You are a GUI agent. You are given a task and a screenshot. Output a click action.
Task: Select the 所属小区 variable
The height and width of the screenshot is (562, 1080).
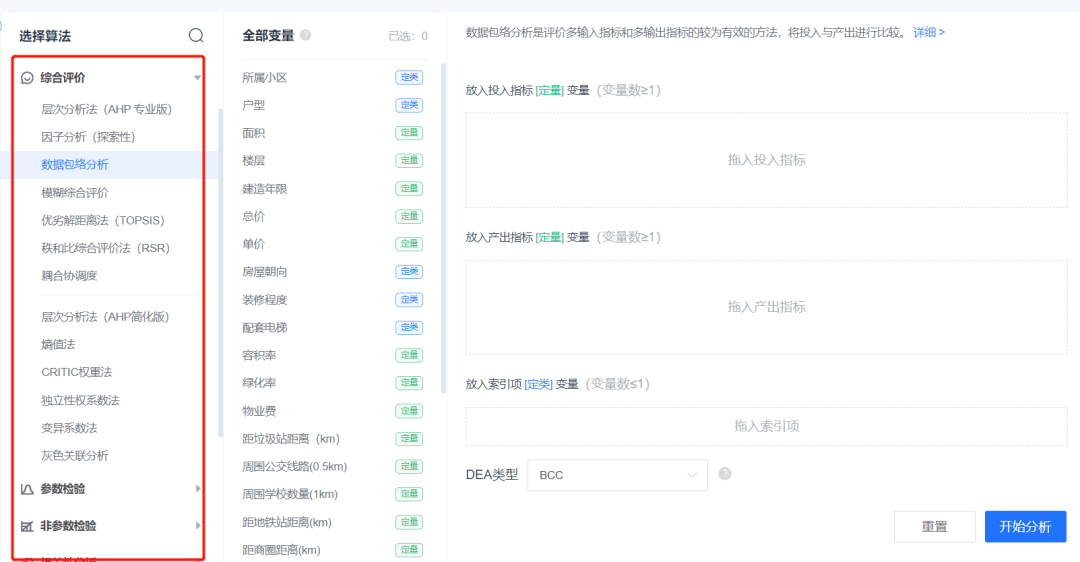tap(264, 78)
